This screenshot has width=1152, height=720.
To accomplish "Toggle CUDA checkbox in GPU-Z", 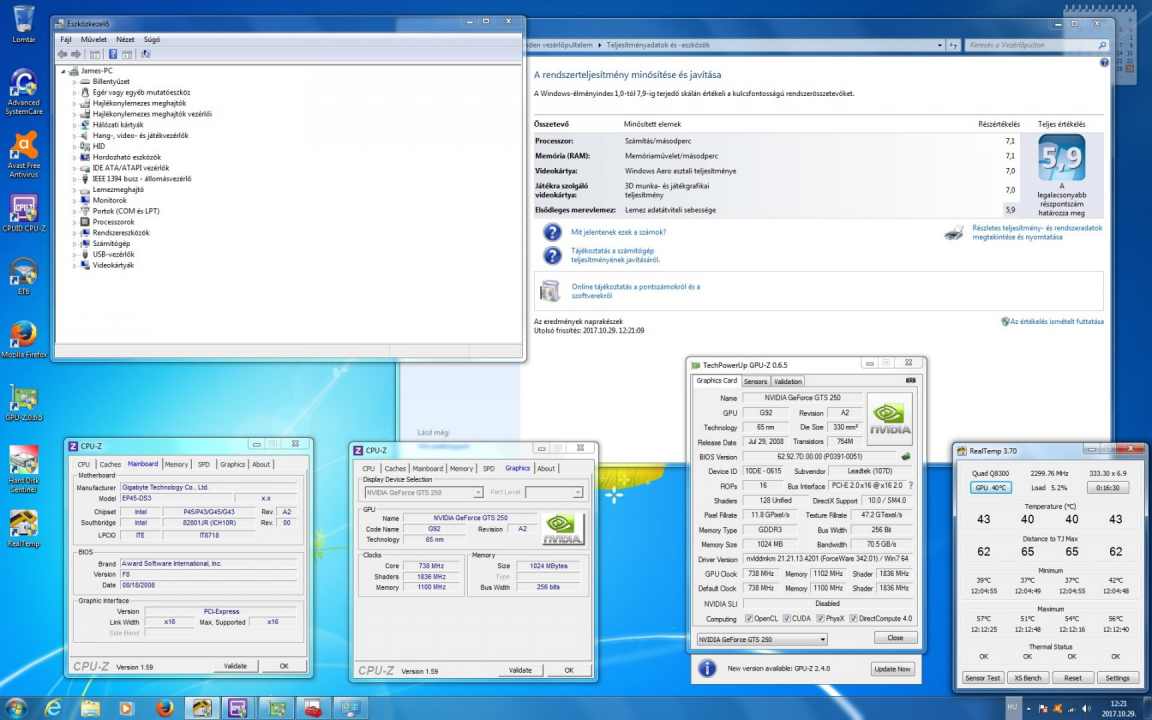I will [x=787, y=619].
